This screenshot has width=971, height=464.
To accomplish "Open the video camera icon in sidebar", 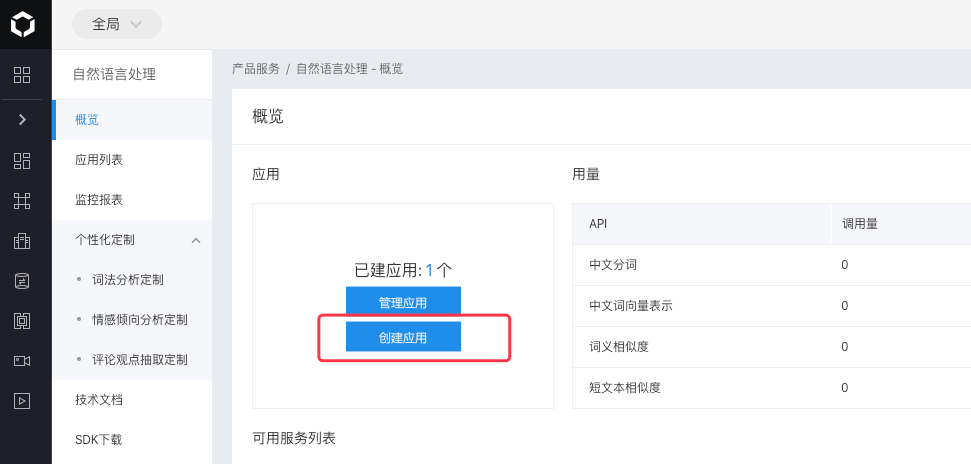I will [x=22, y=361].
